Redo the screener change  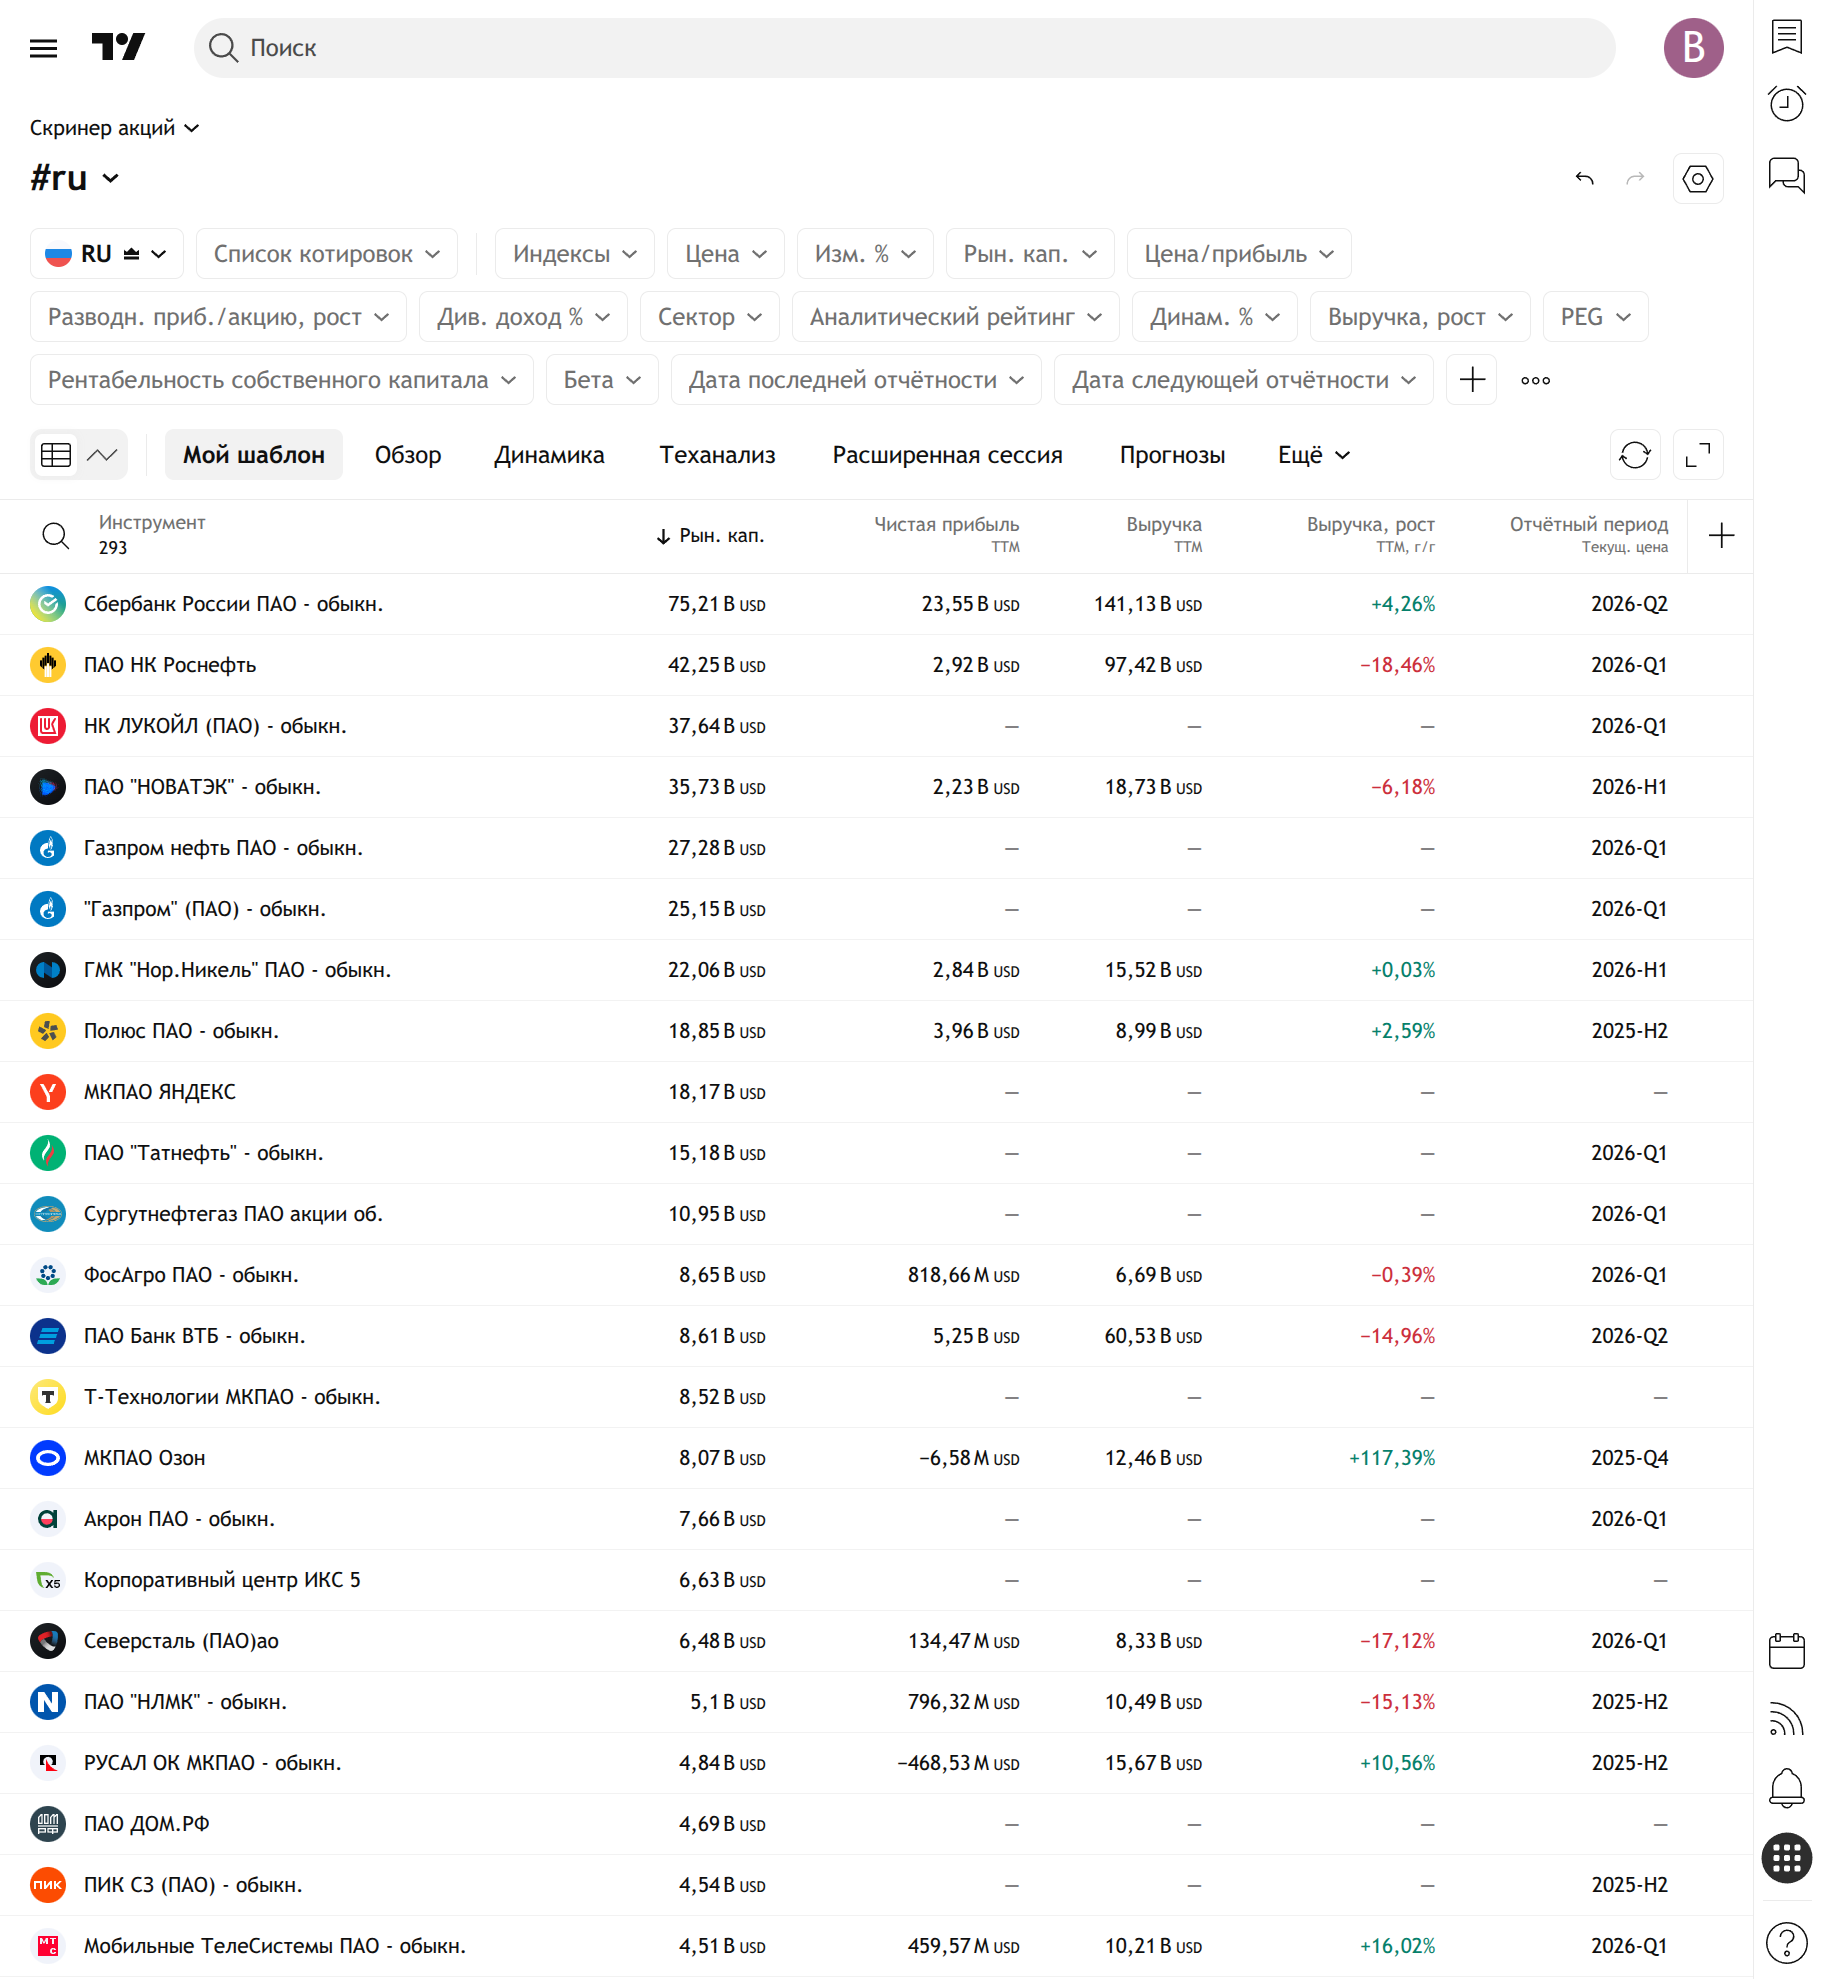click(1635, 179)
